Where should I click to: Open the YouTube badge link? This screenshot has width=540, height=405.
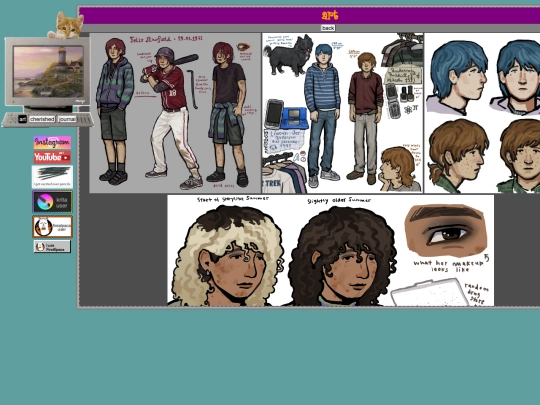52,157
